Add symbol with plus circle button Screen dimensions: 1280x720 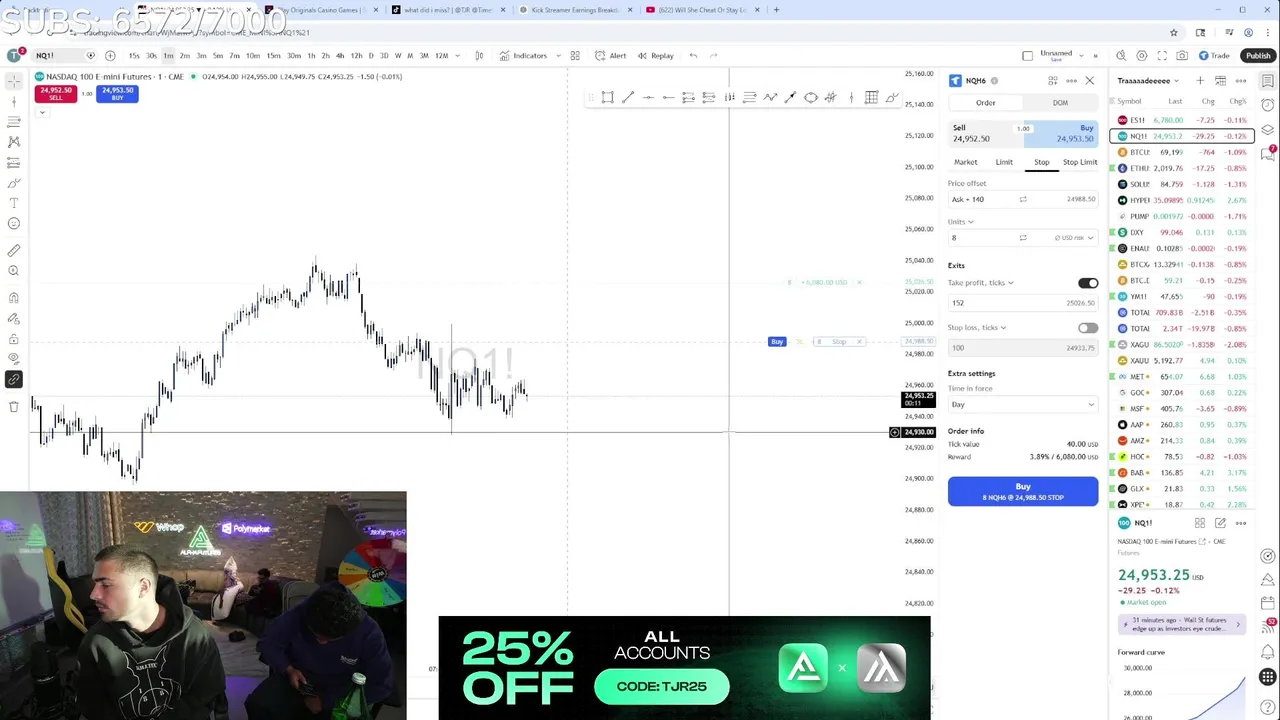[110, 56]
